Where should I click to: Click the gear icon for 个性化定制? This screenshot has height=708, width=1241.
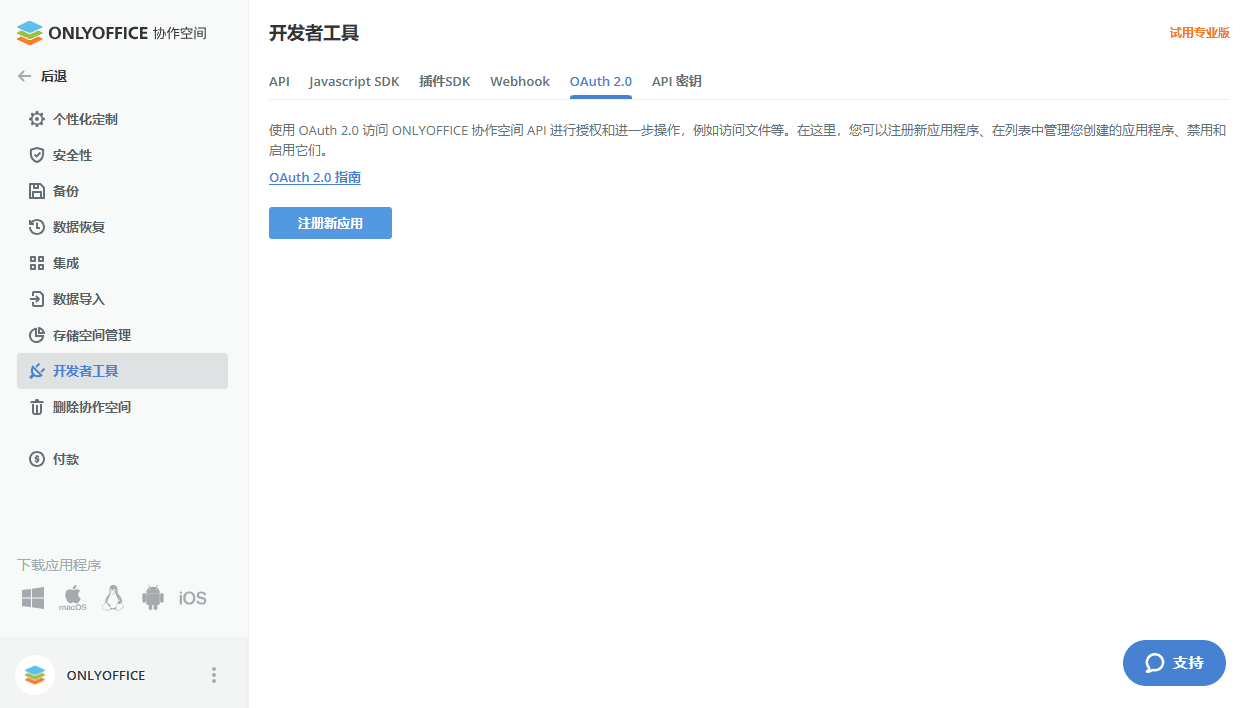click(37, 119)
